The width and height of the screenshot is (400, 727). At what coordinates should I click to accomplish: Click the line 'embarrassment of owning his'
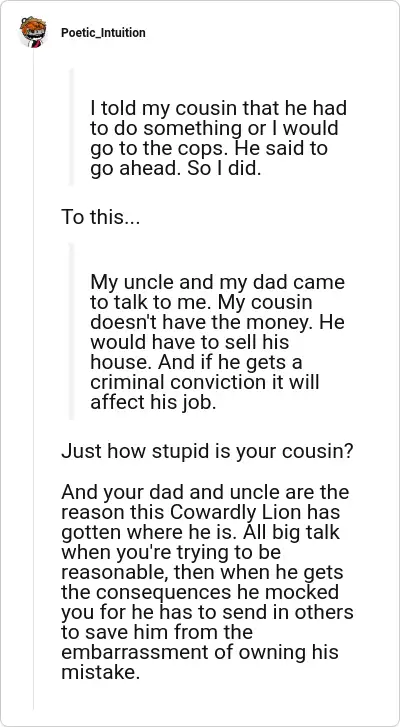point(200,651)
